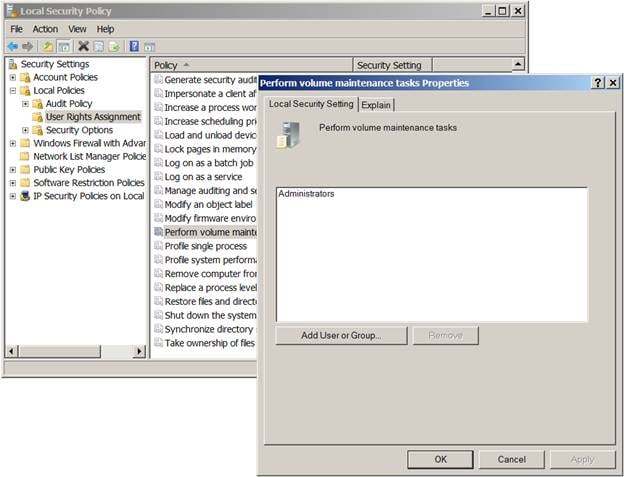Screen dimensions: 624x477
Task: Click the disabled Remove button
Action: 445,335
